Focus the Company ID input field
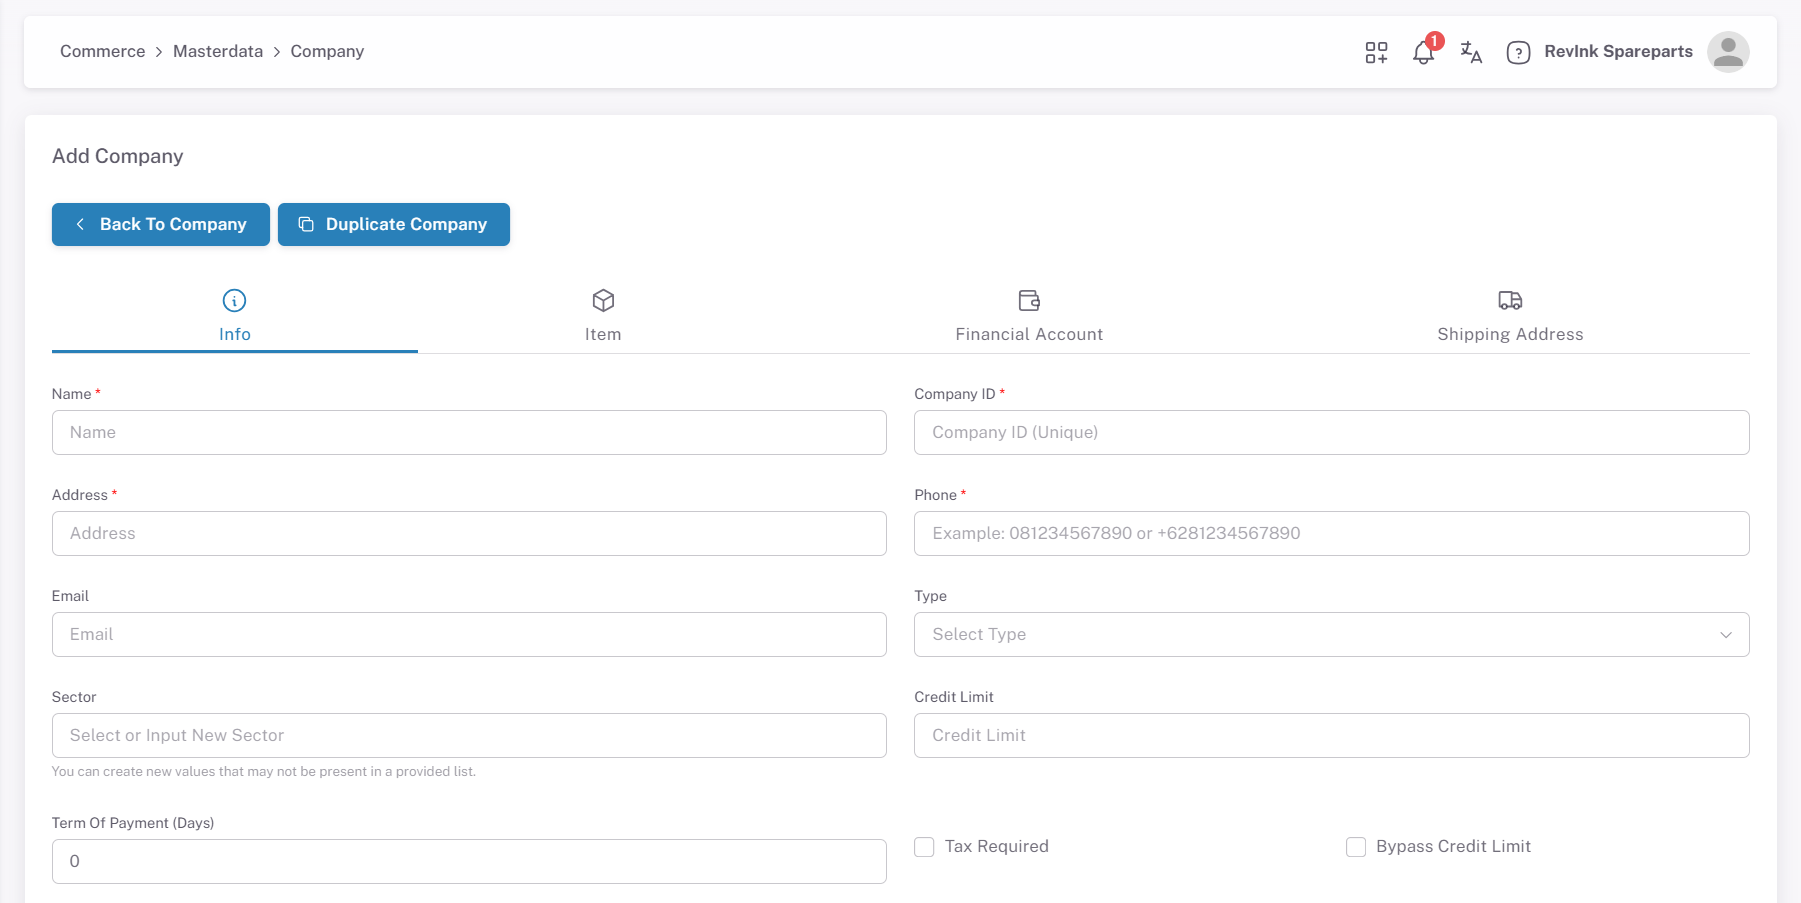The width and height of the screenshot is (1801, 903). [1331, 432]
